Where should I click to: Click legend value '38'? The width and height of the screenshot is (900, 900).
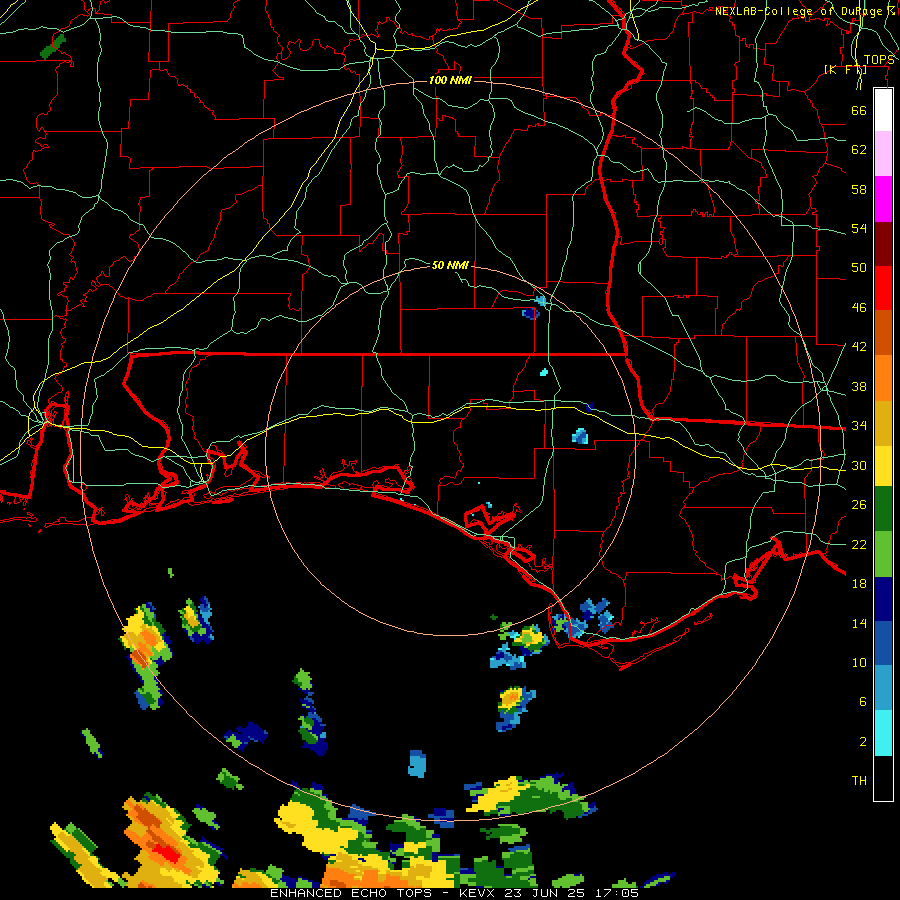pyautogui.click(x=859, y=386)
